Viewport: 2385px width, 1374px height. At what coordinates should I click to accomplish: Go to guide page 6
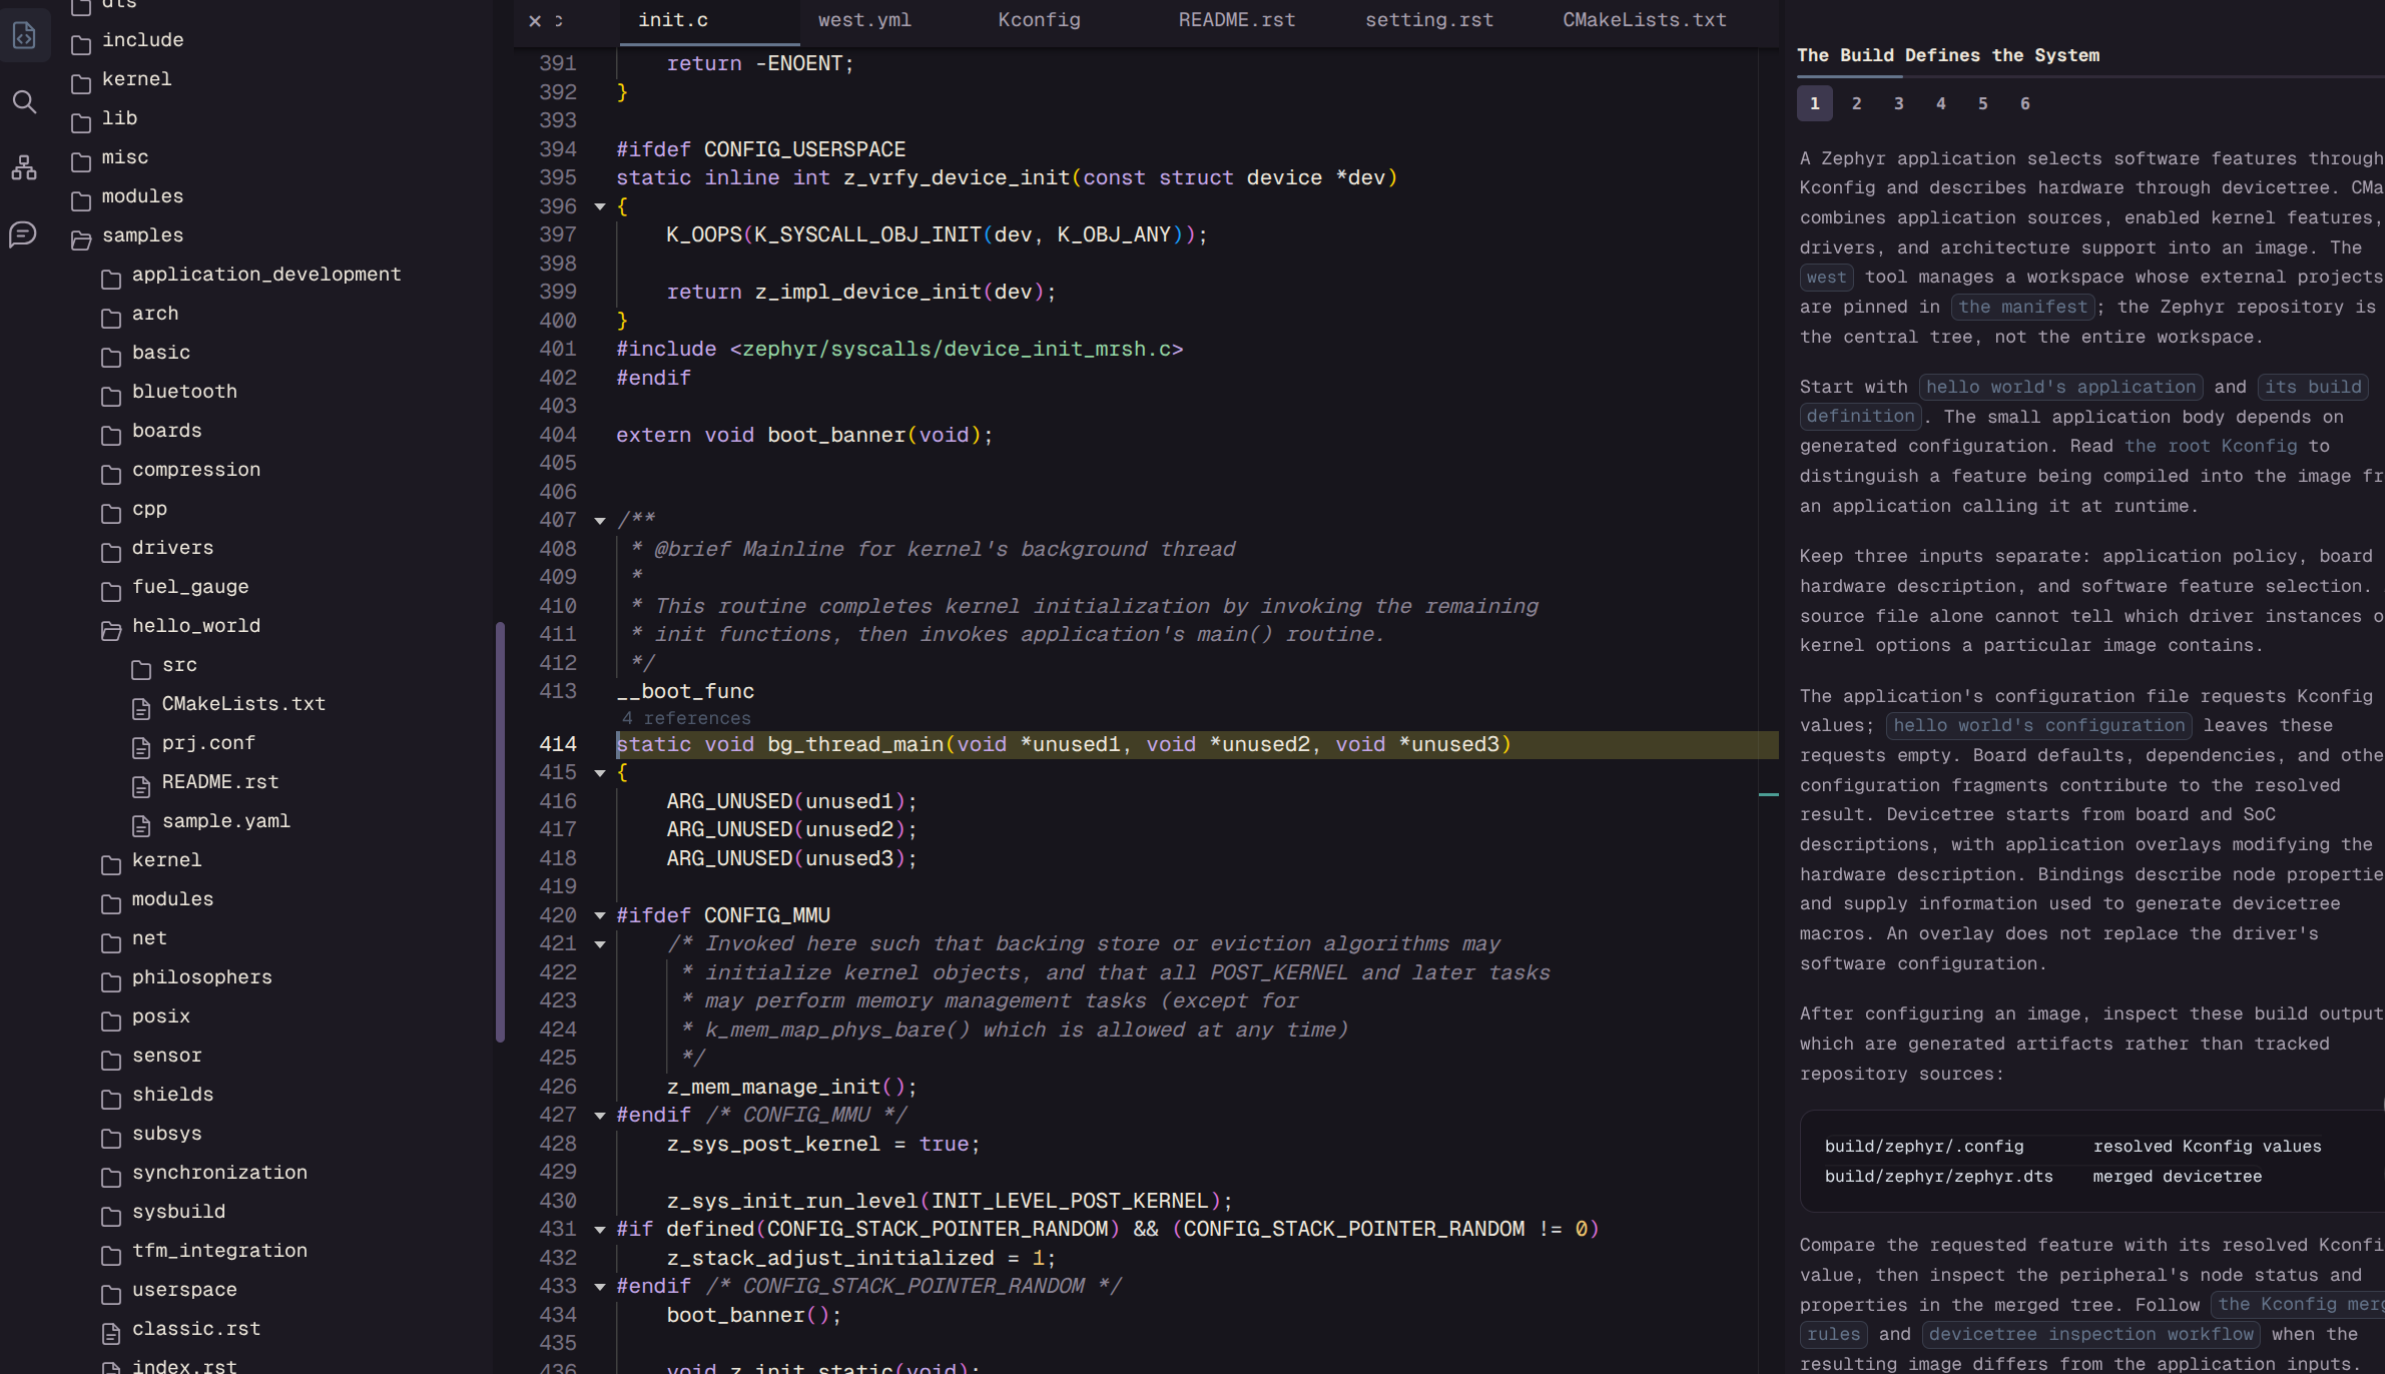pos(2024,103)
